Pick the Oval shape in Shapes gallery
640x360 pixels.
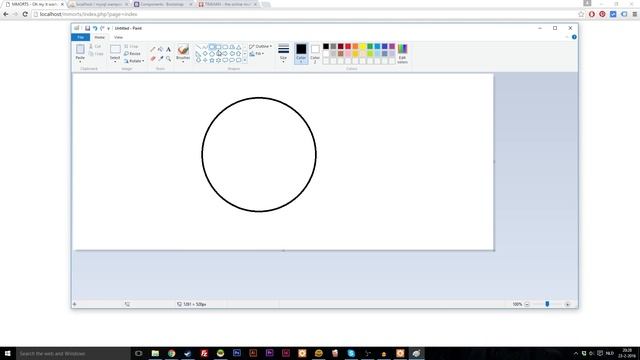coord(212,47)
